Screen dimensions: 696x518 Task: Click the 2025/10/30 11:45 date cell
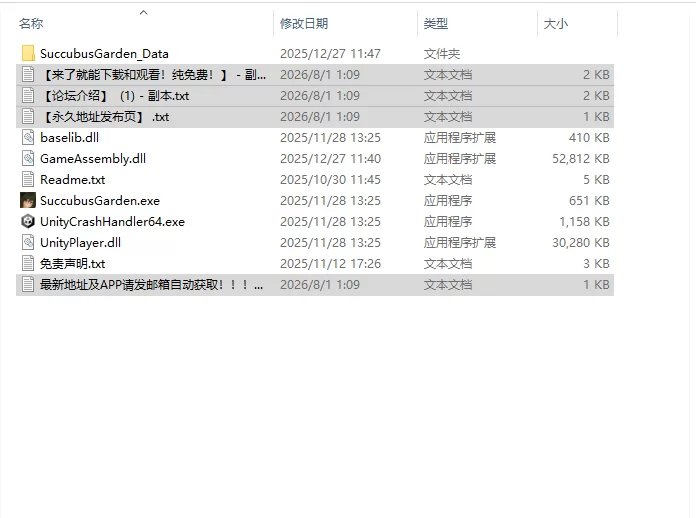330,180
